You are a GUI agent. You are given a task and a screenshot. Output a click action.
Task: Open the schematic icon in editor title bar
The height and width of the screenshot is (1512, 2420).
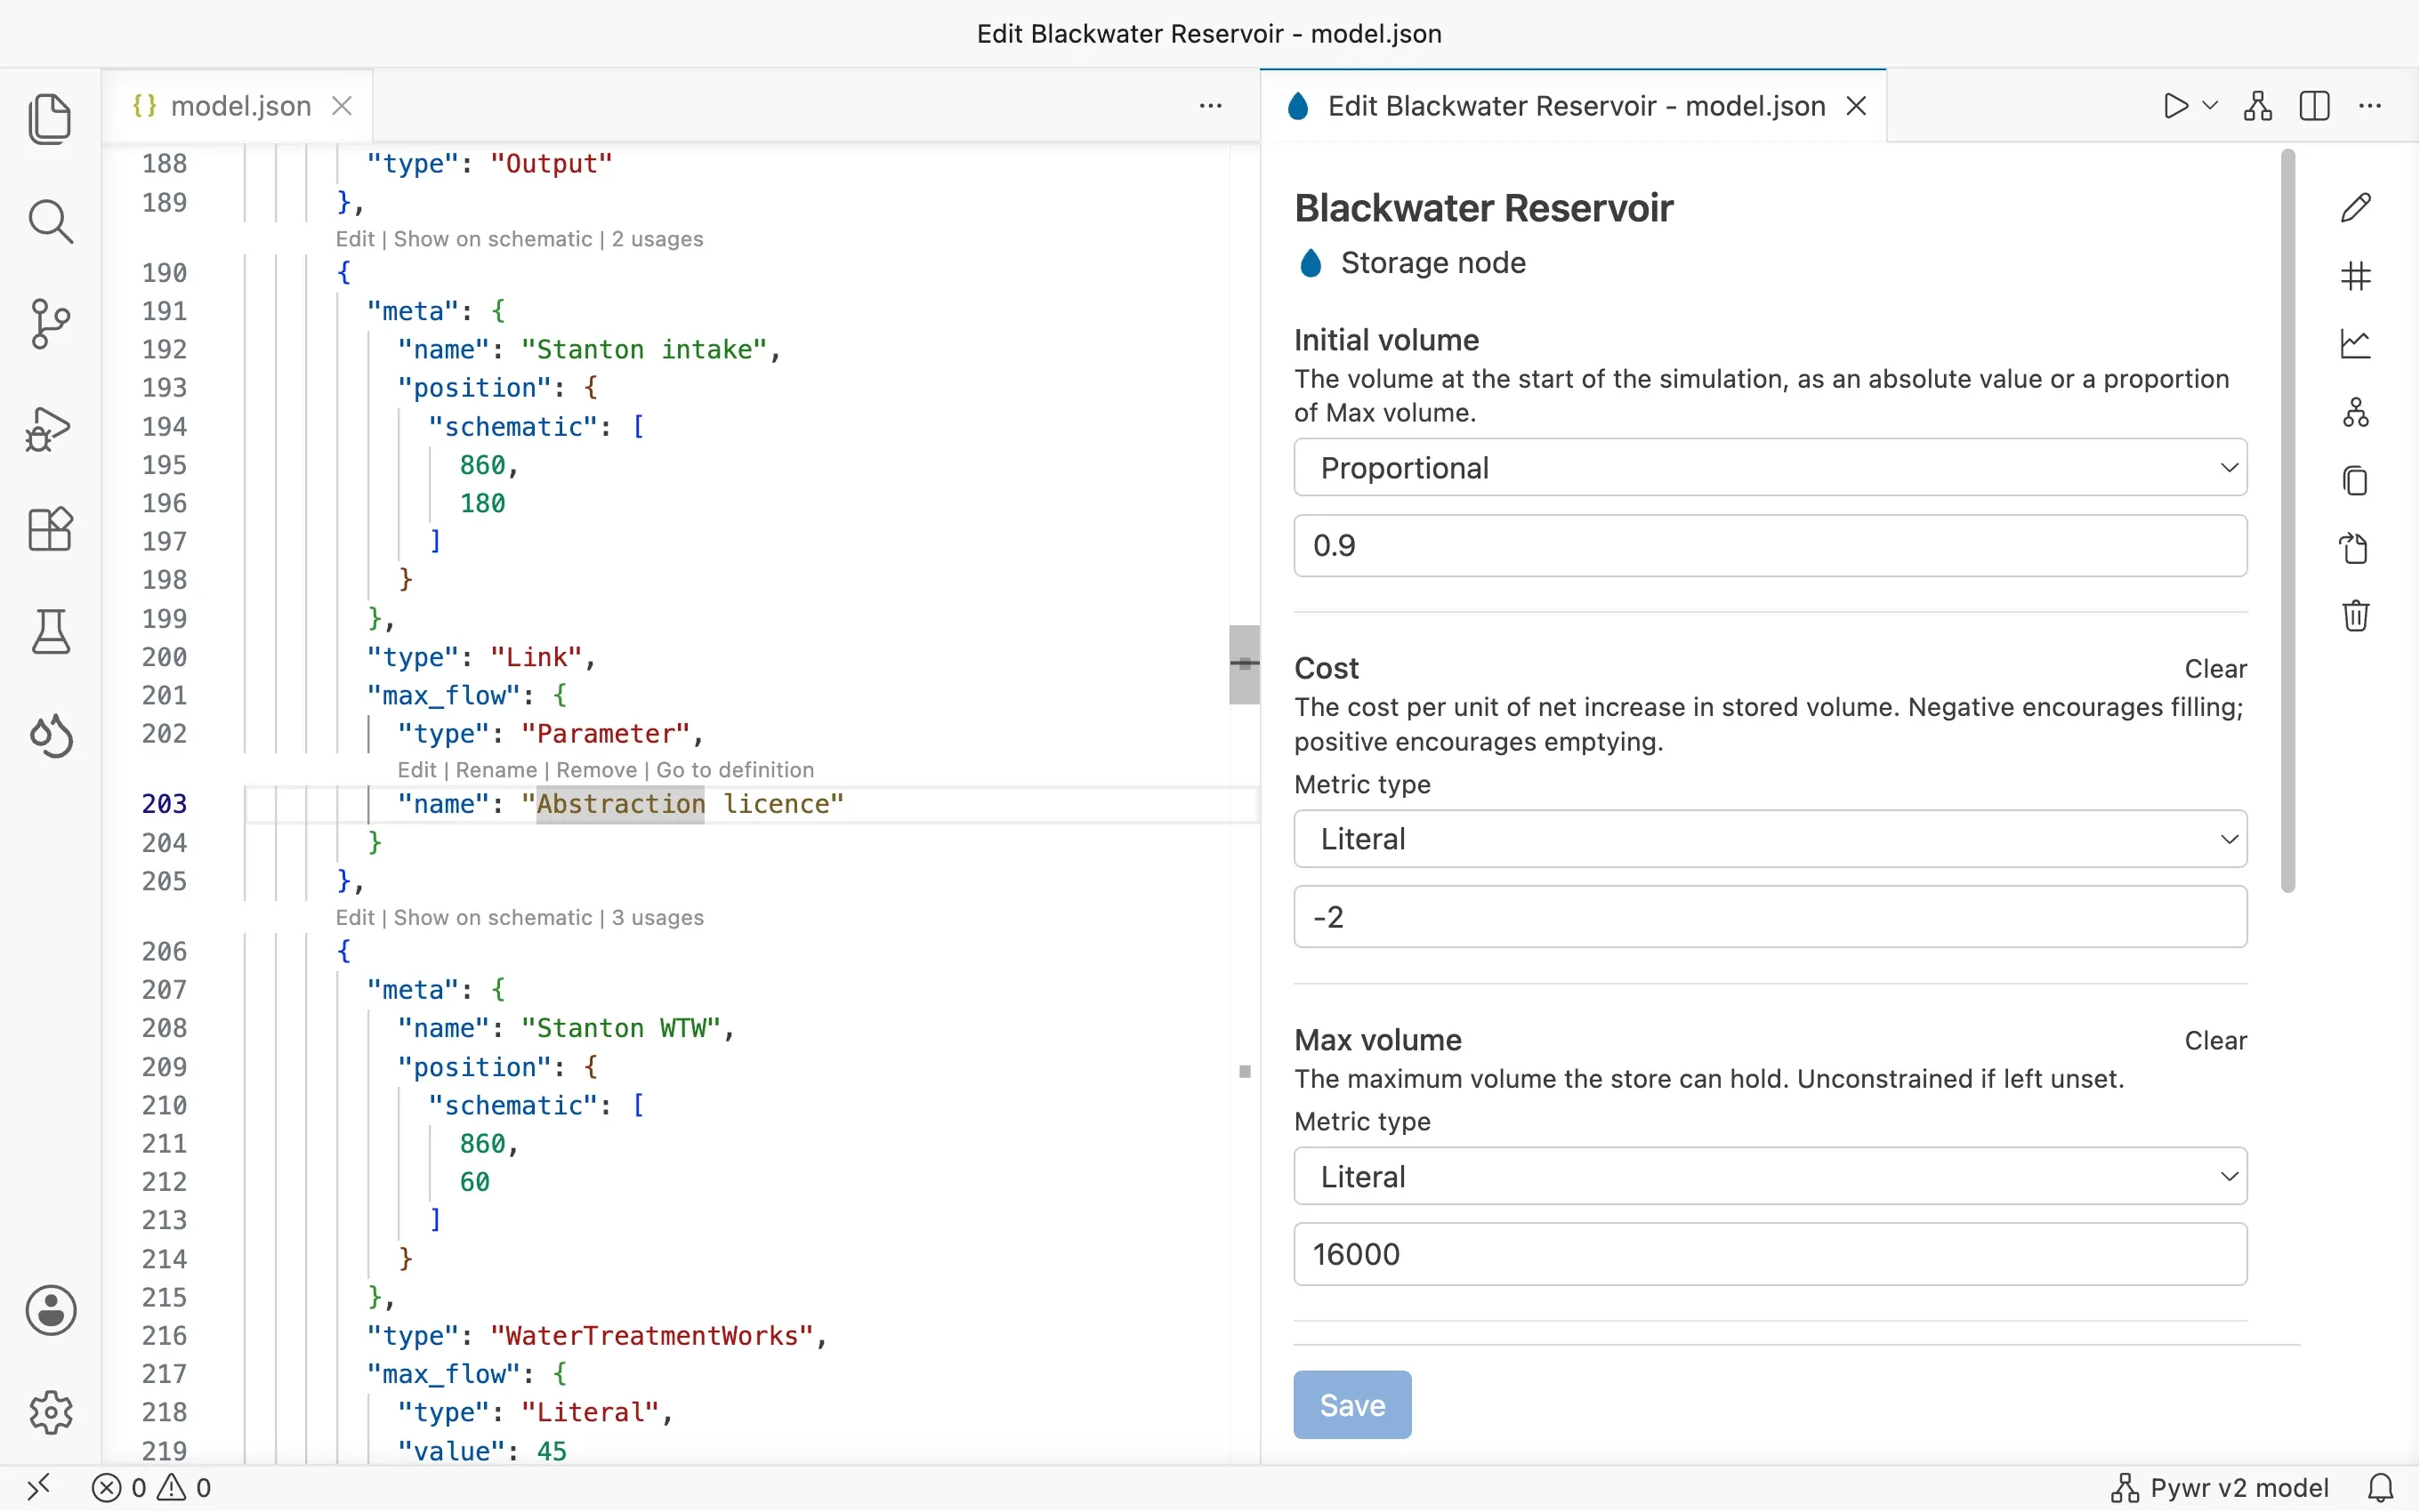click(x=2258, y=106)
